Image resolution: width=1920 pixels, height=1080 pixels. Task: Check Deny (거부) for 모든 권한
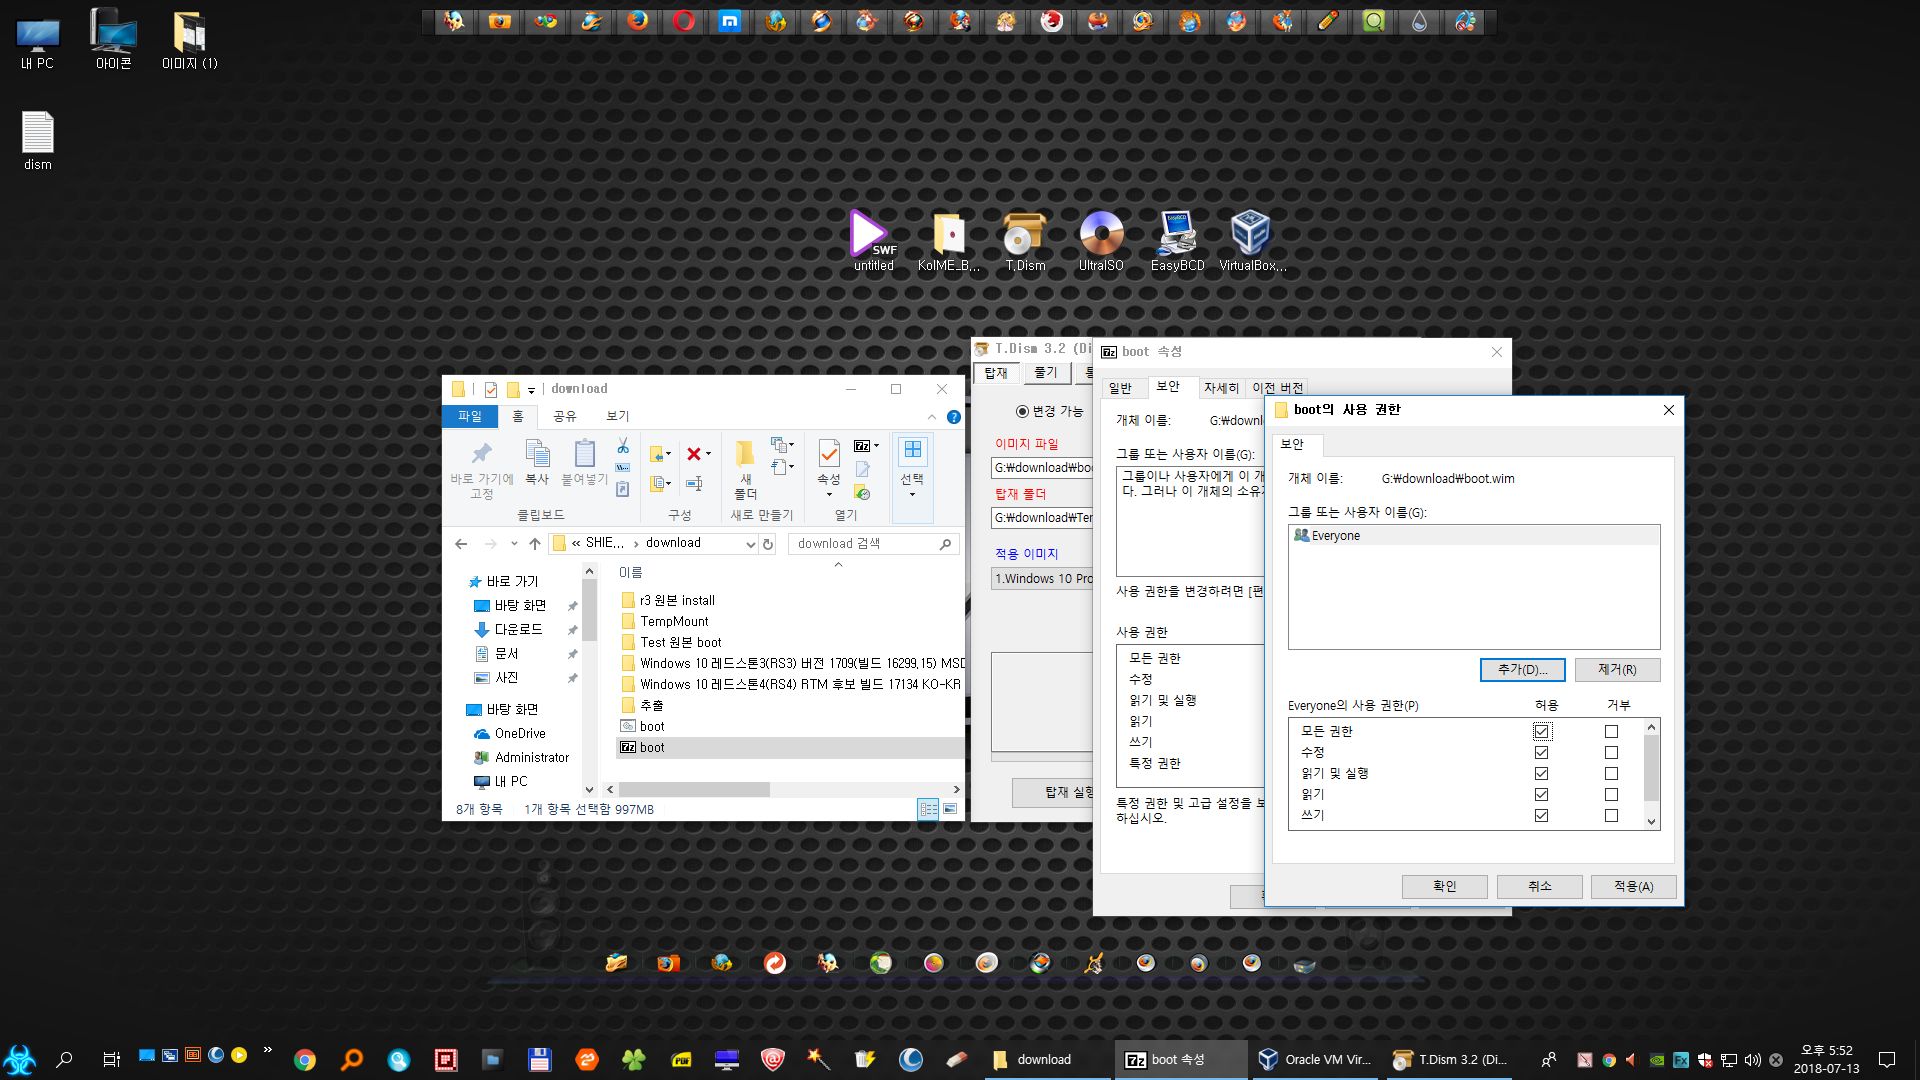tap(1611, 732)
